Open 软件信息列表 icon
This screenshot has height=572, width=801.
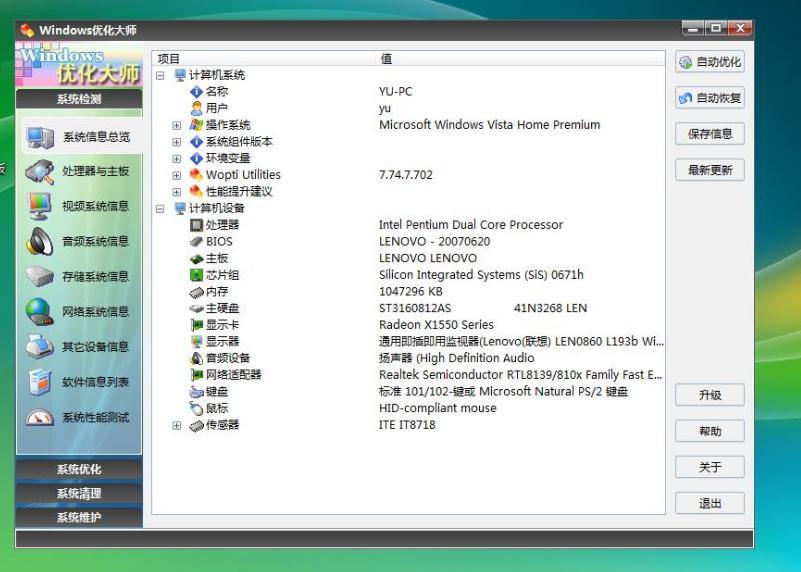coord(40,382)
